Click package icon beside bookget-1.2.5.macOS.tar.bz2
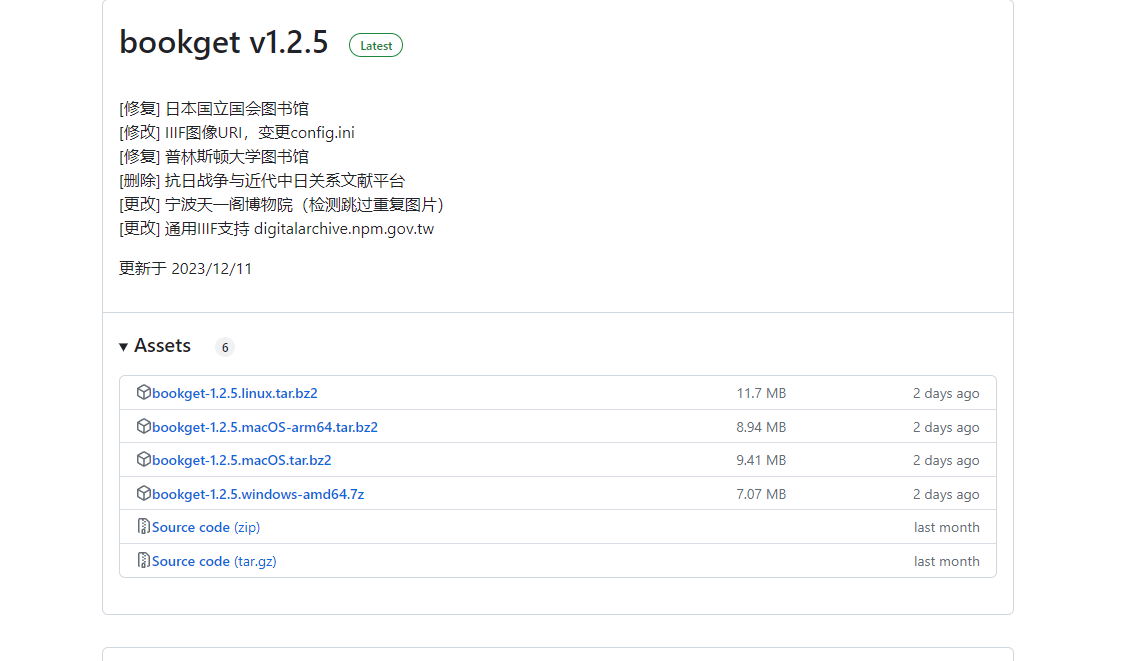 (143, 460)
